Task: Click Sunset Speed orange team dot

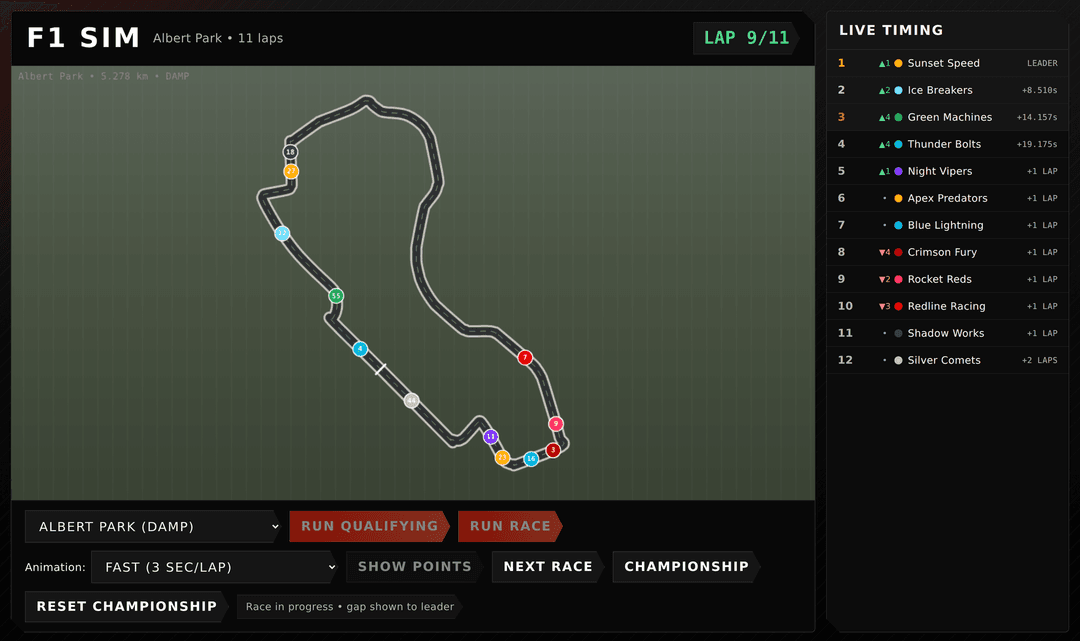Action: (x=898, y=63)
